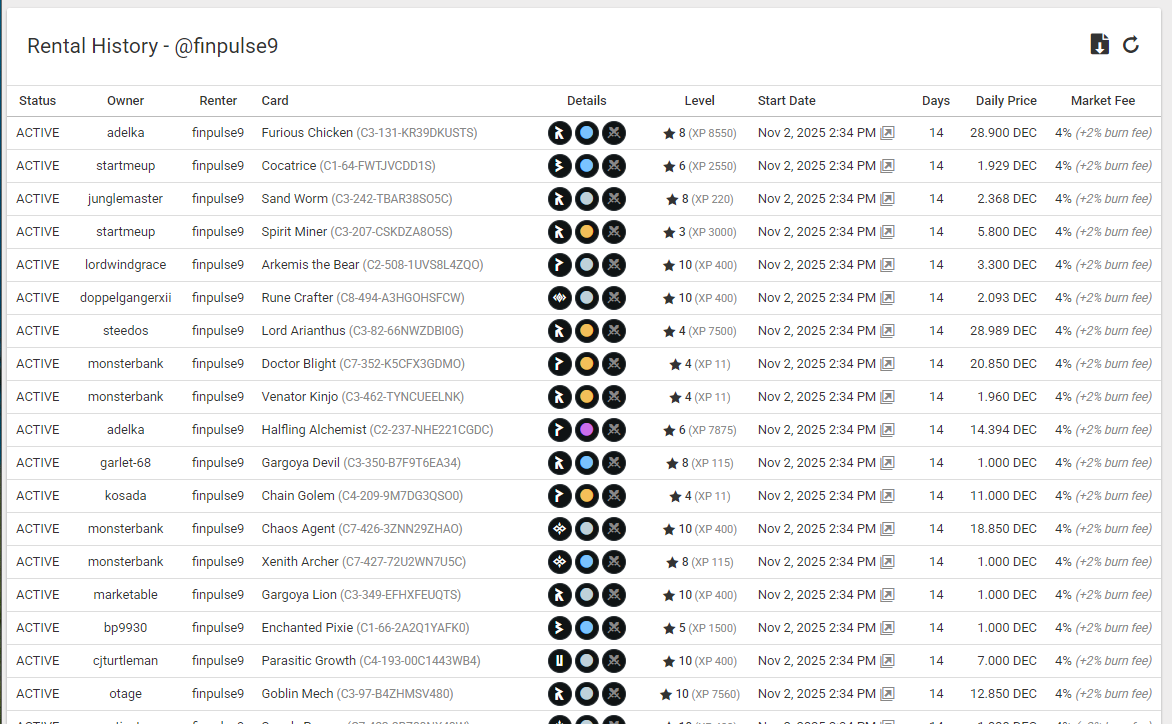The height and width of the screenshot is (724, 1172).
Task: Click blue rarity circle for Cocatrice
Action: click(587, 166)
